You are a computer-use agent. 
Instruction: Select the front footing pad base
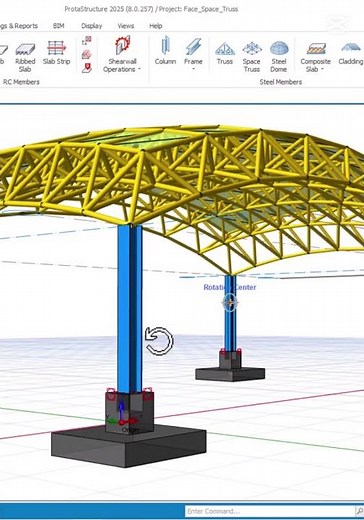tap(129, 447)
